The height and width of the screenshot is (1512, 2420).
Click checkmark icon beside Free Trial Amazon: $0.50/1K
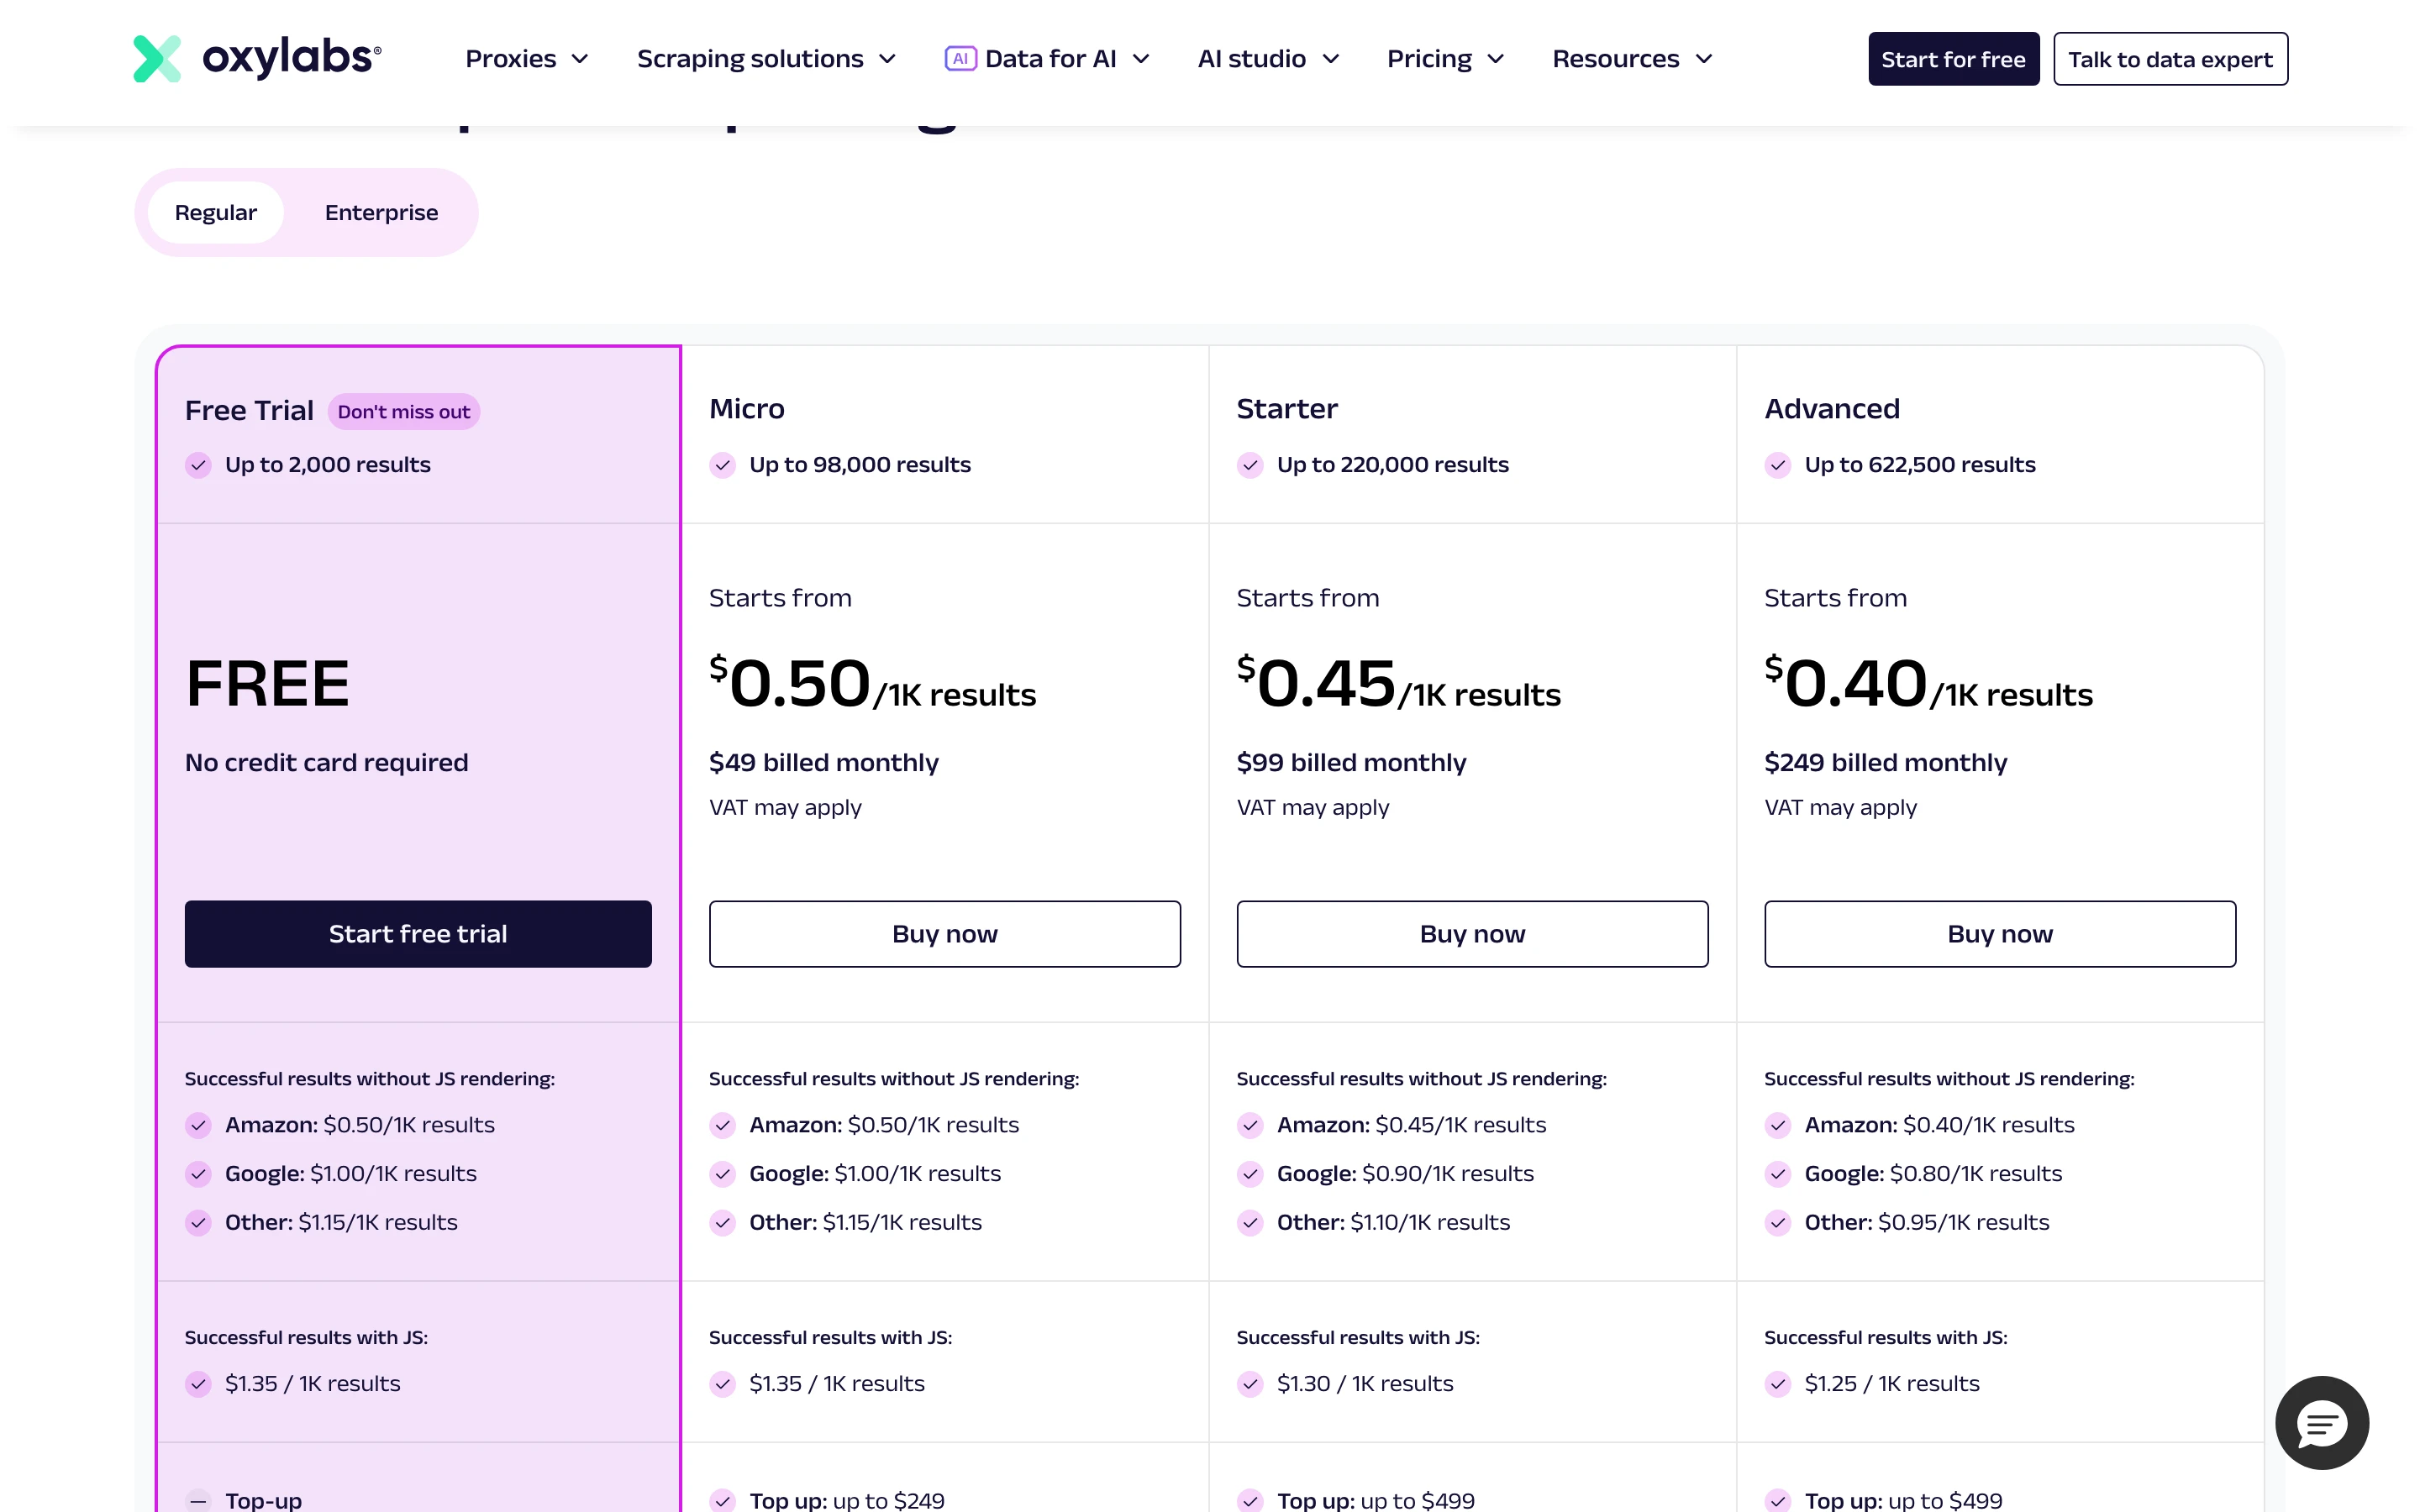[x=198, y=1125]
